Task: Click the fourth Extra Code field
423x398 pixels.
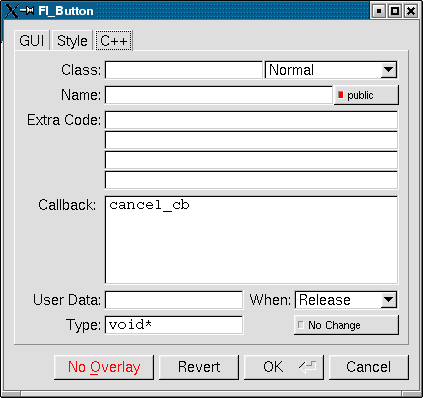Action: pos(251,180)
